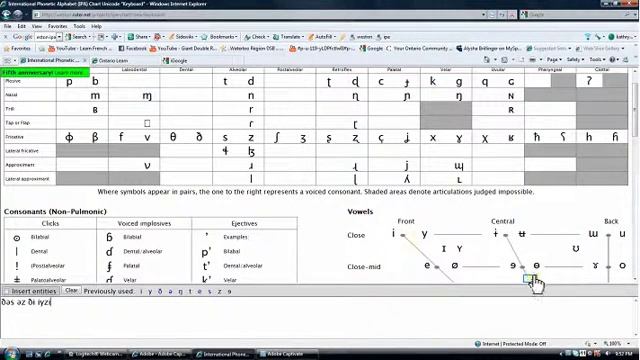The height and width of the screenshot is (360, 640).
Task: Click the spell Check toolbar button
Action: pos(257,37)
